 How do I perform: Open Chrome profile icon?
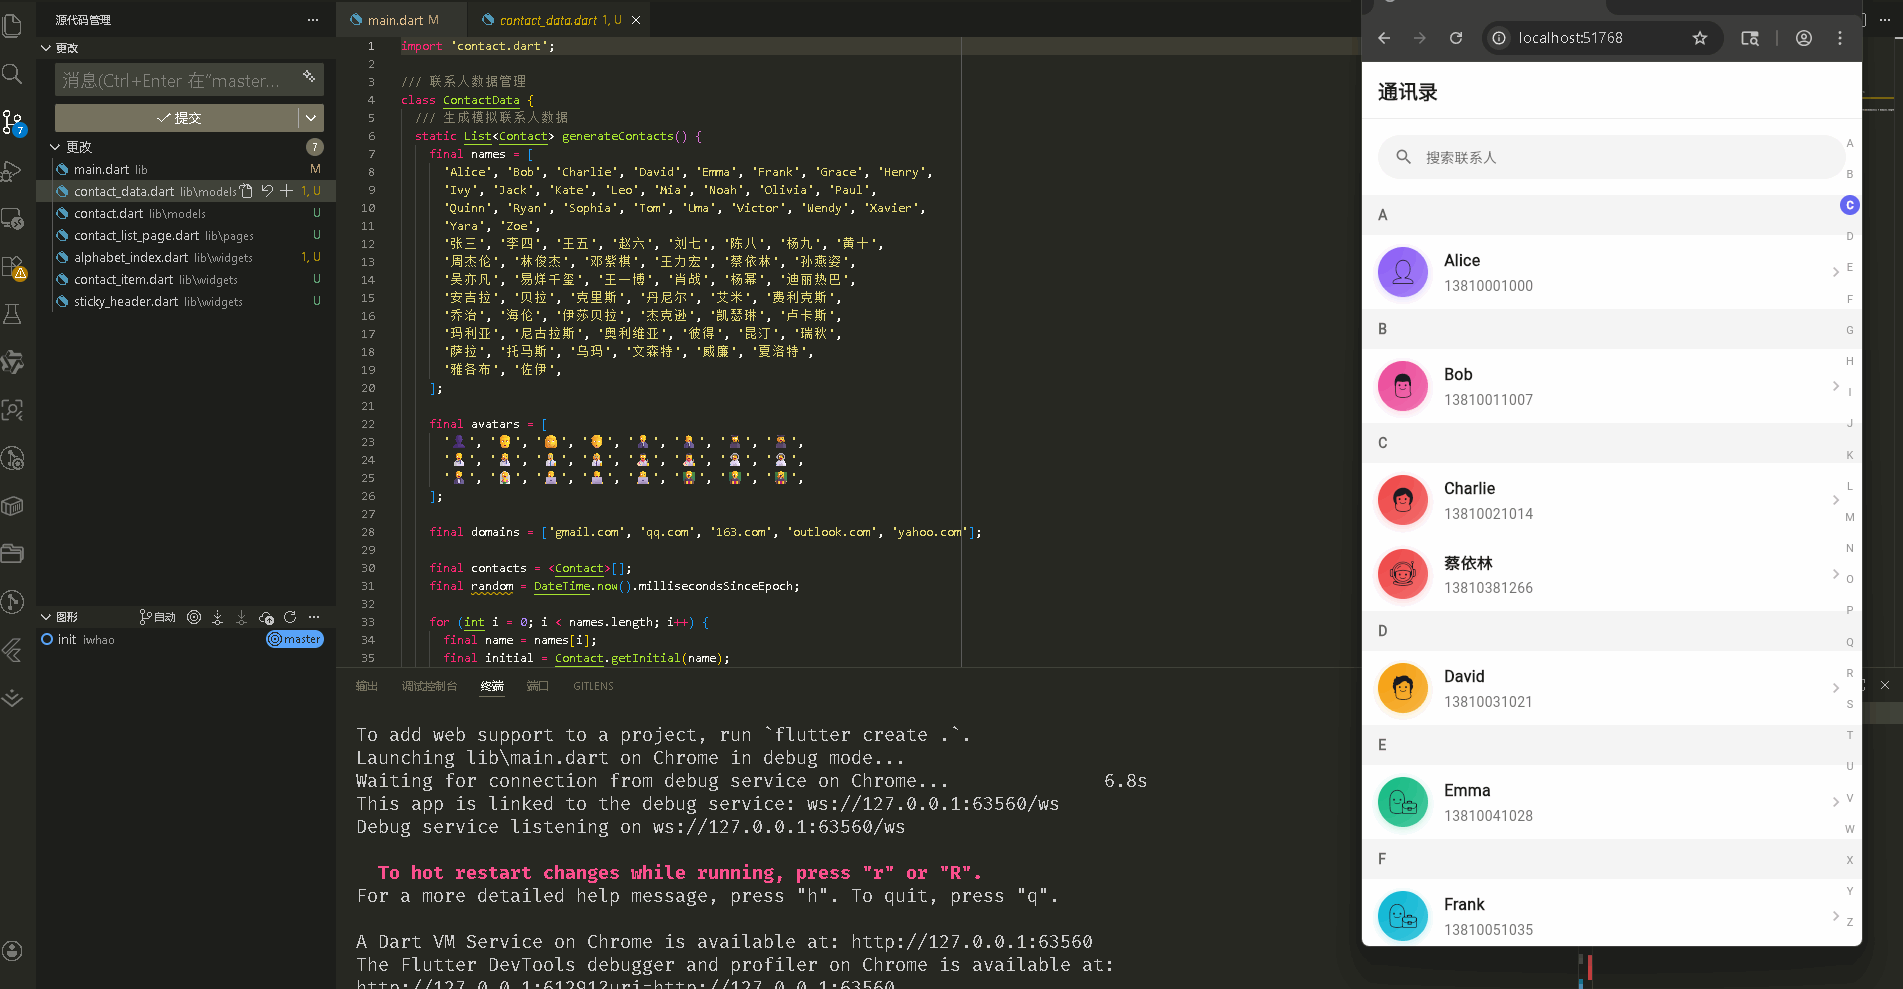[x=1804, y=38]
